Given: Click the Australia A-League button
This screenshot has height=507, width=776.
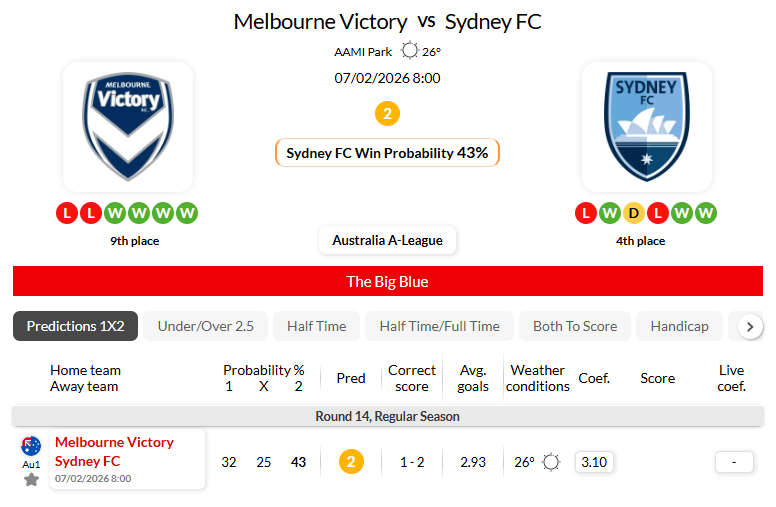Looking at the screenshot, I should pyautogui.click(x=388, y=241).
